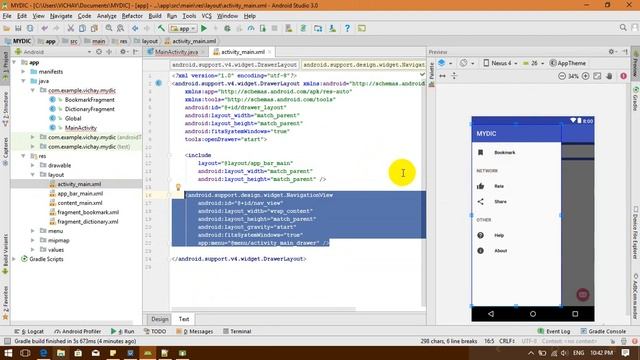The image size is (640, 360).
Task: Open the Preview panel settings gear
Action: (611, 51)
